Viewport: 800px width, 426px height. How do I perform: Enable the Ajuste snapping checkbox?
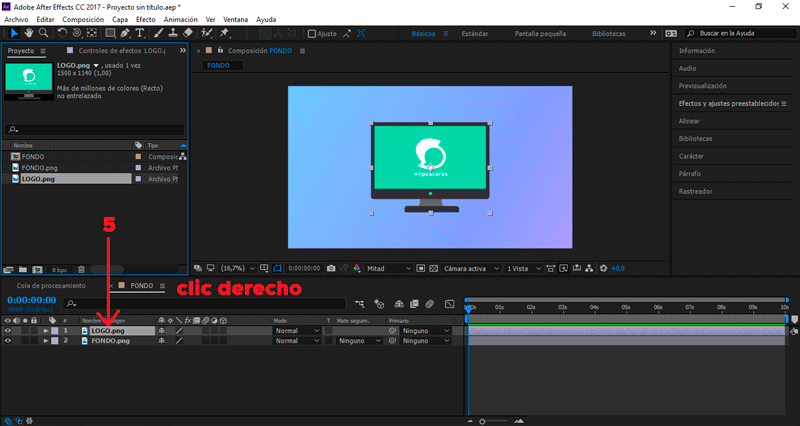[x=310, y=33]
